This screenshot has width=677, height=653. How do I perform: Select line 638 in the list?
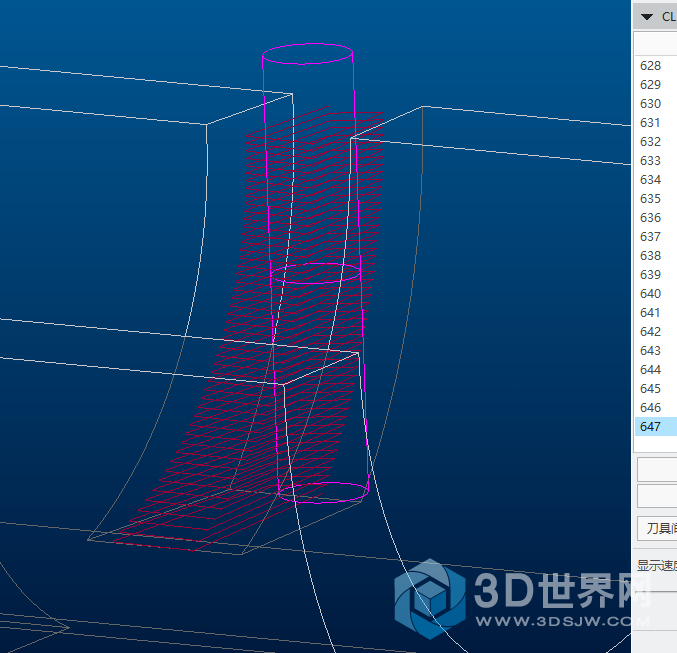[656, 256]
